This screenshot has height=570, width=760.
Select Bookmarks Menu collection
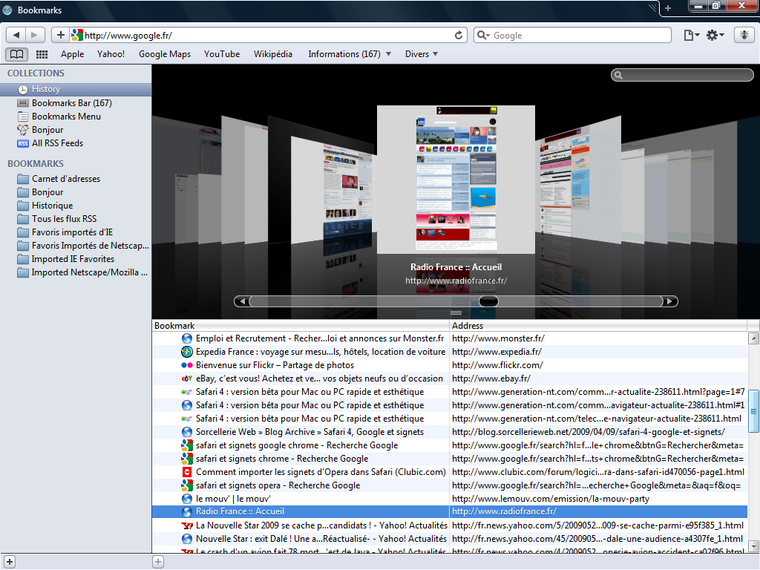coord(76,116)
